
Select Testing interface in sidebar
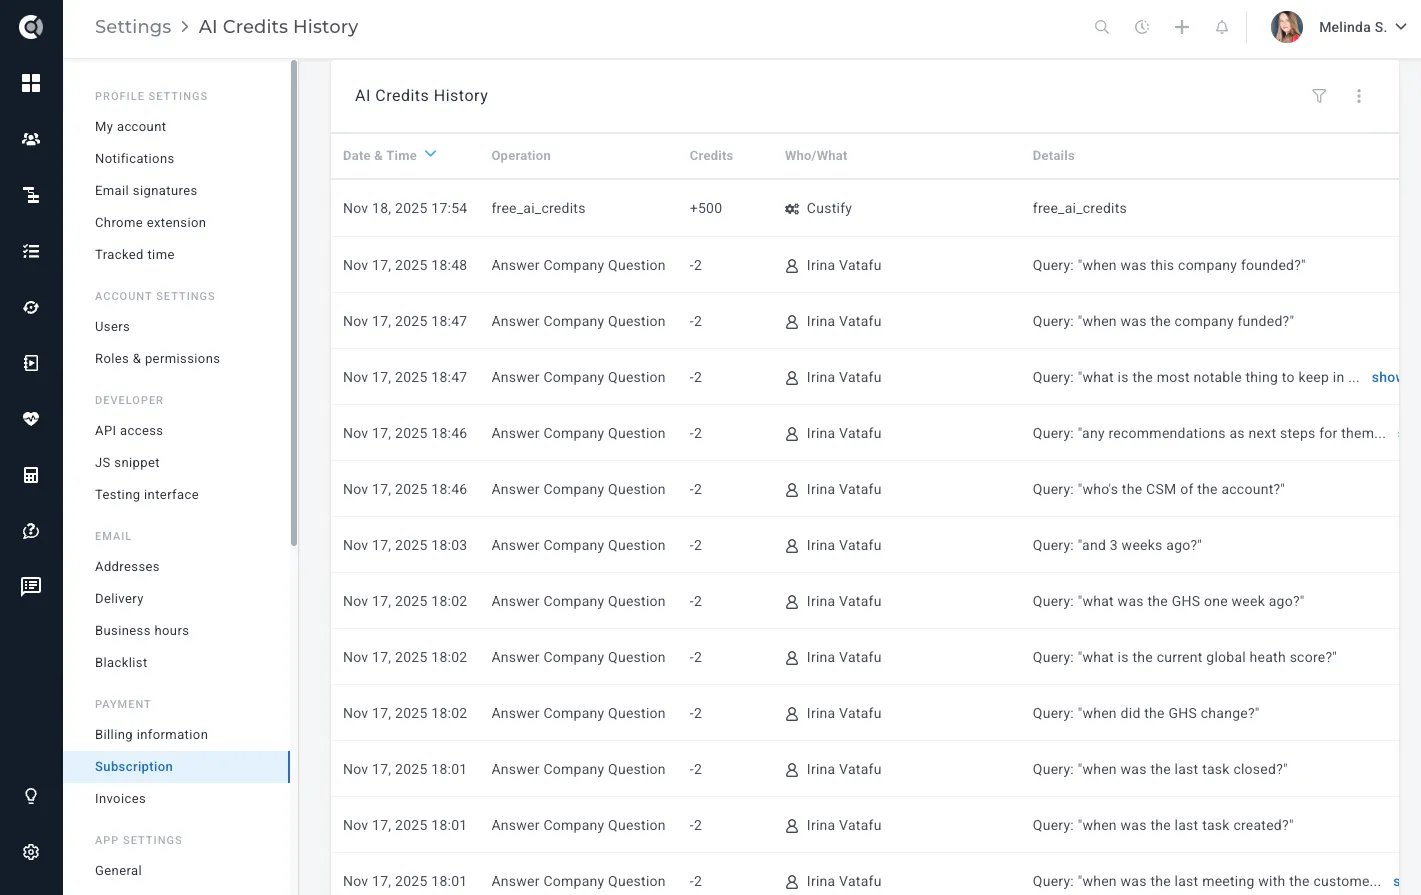(147, 495)
